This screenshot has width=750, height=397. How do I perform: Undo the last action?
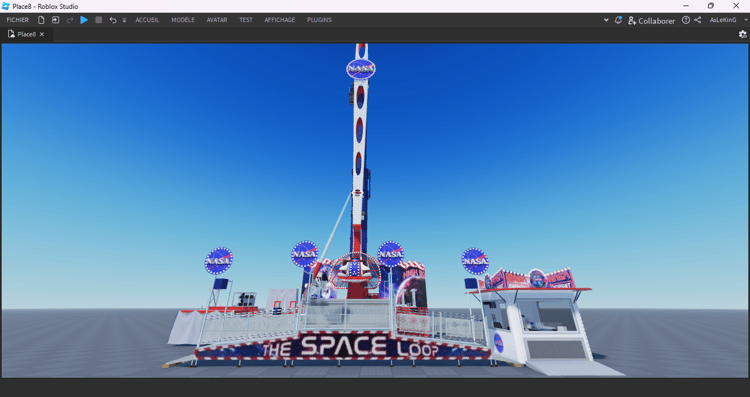113,20
